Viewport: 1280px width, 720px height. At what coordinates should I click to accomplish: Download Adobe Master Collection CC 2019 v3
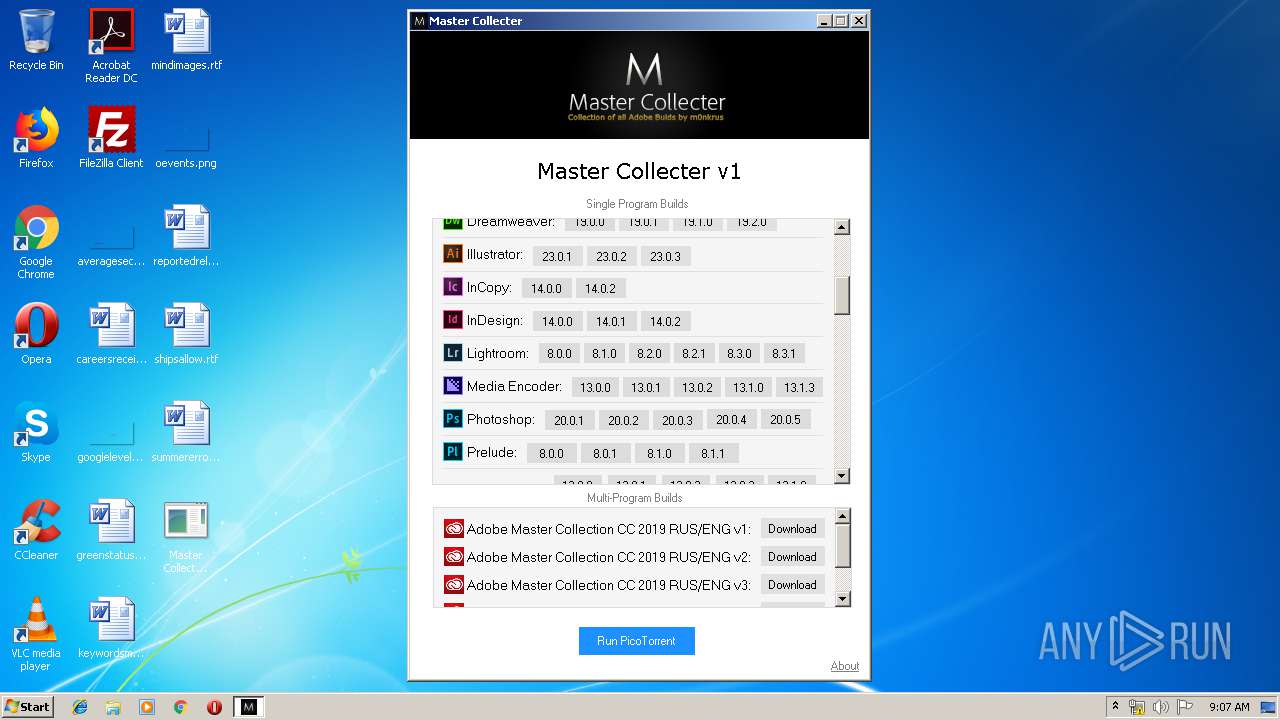792,585
